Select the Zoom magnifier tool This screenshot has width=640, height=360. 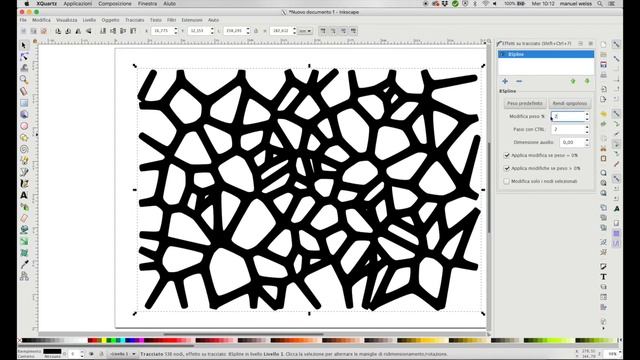pos(24,79)
